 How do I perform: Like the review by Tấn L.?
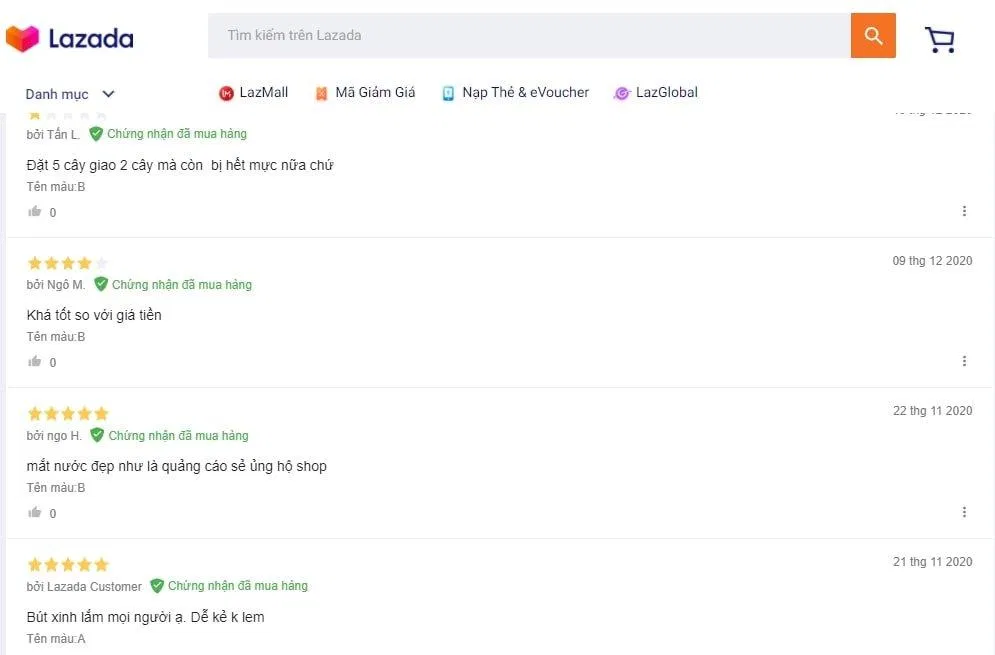(35, 212)
